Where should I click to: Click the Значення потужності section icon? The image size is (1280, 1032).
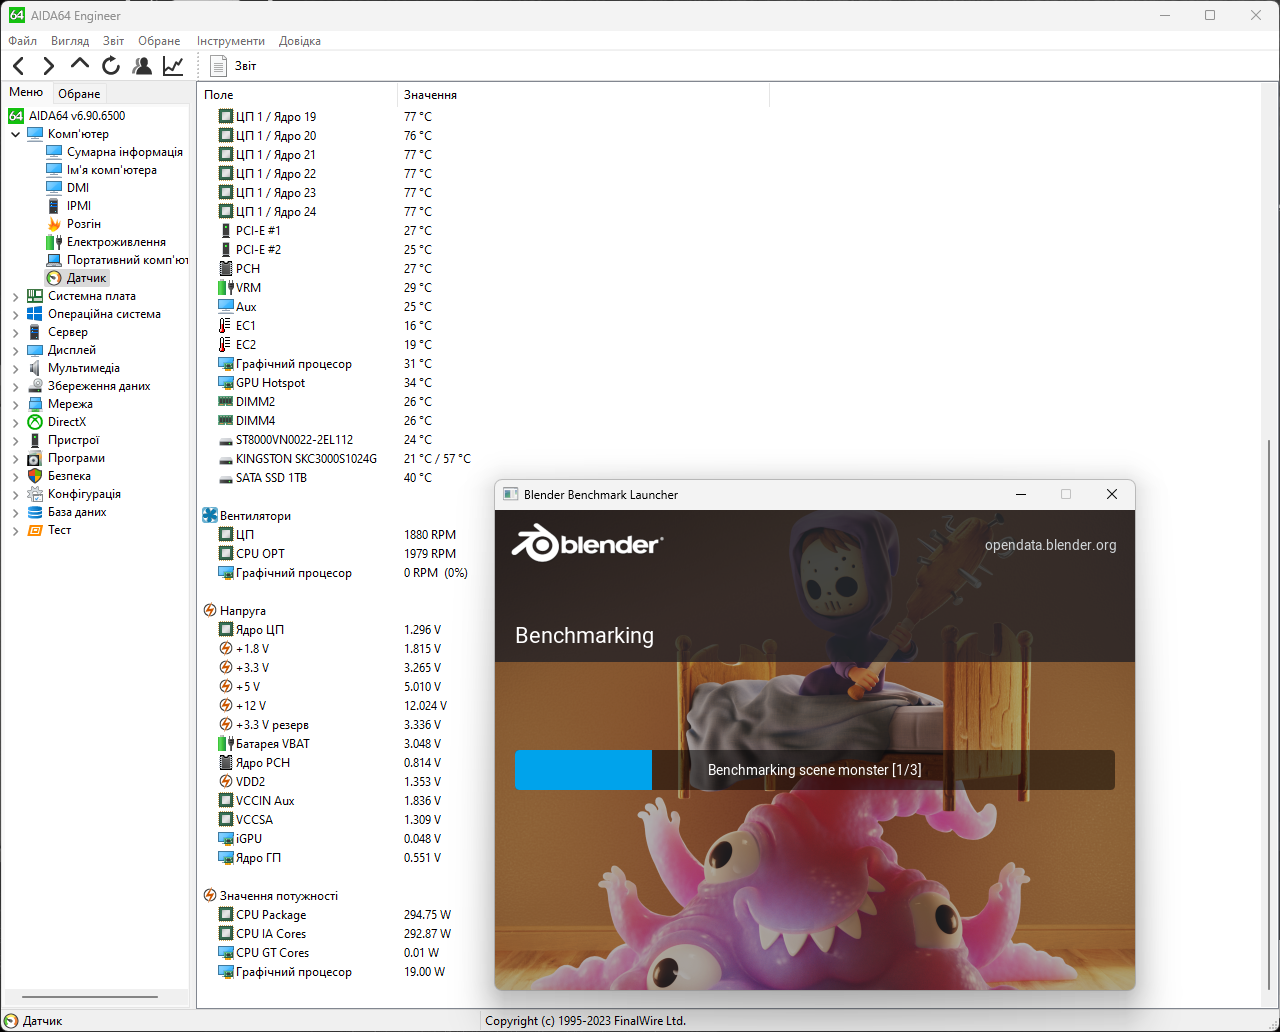click(x=210, y=896)
